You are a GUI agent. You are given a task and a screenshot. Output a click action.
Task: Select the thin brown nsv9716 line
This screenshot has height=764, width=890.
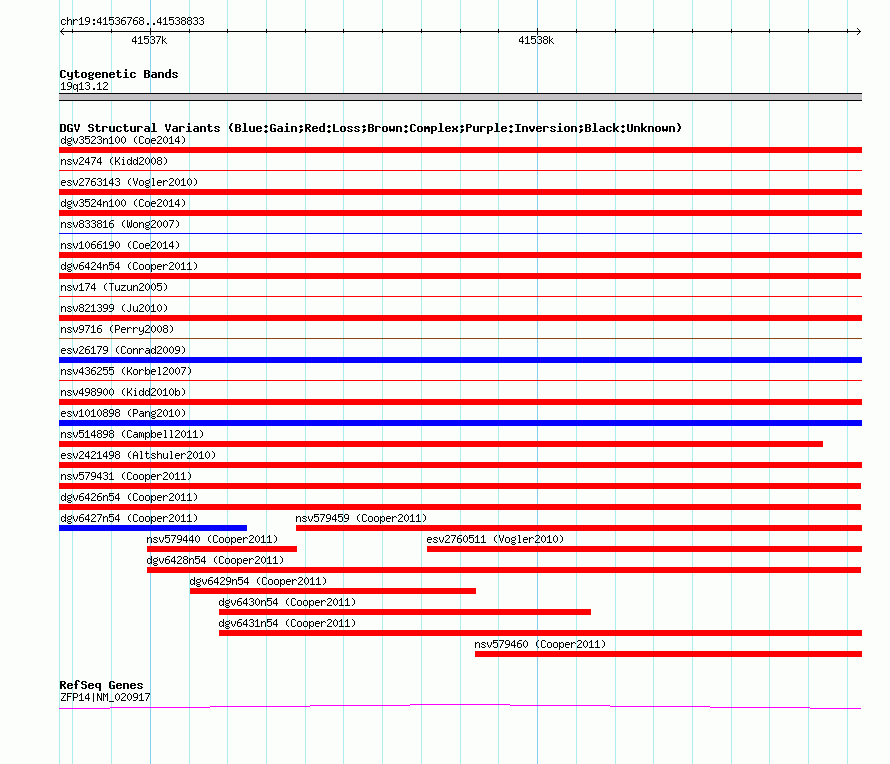tap(460, 338)
